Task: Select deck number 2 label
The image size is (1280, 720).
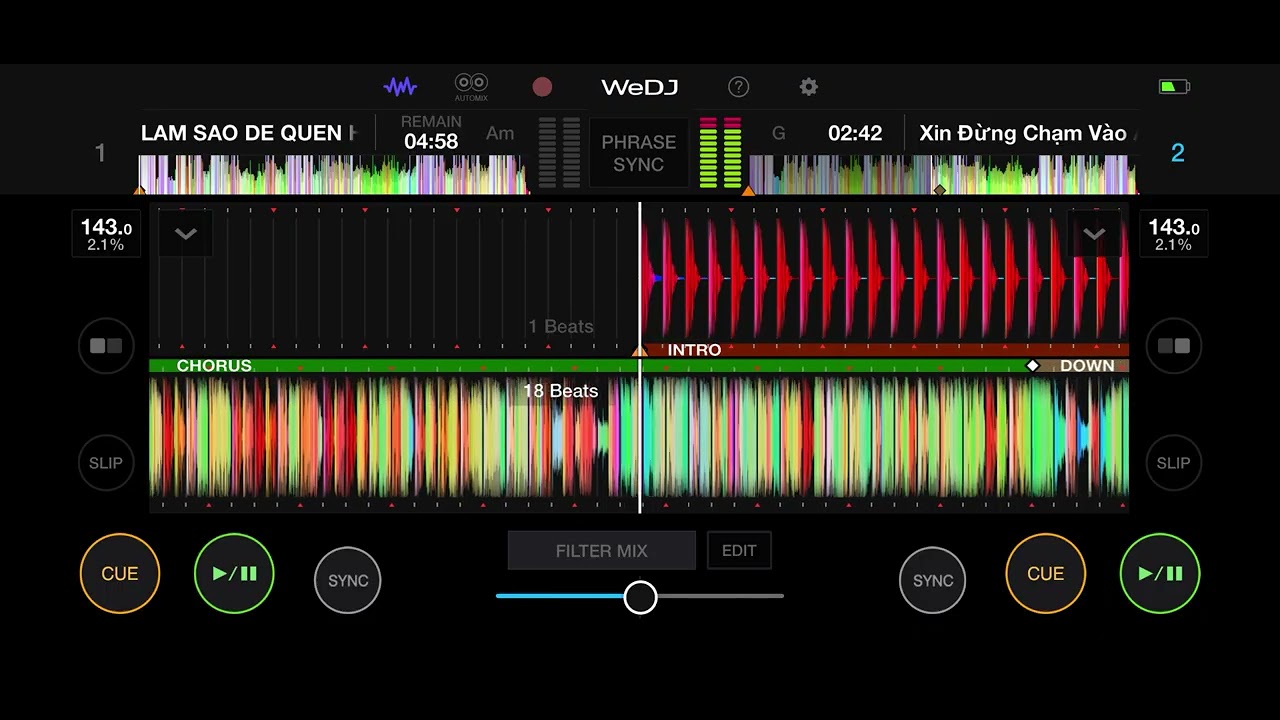Action: click(1178, 153)
